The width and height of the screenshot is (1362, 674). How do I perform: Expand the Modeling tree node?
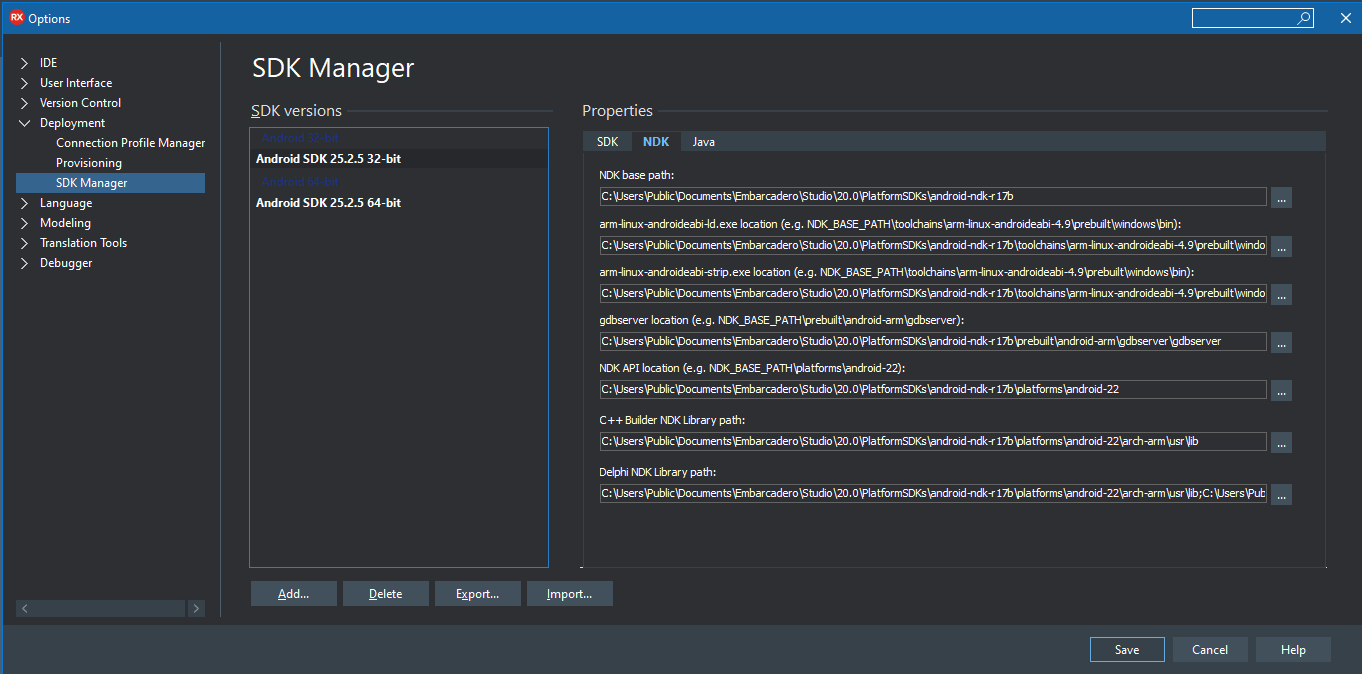click(x=24, y=223)
